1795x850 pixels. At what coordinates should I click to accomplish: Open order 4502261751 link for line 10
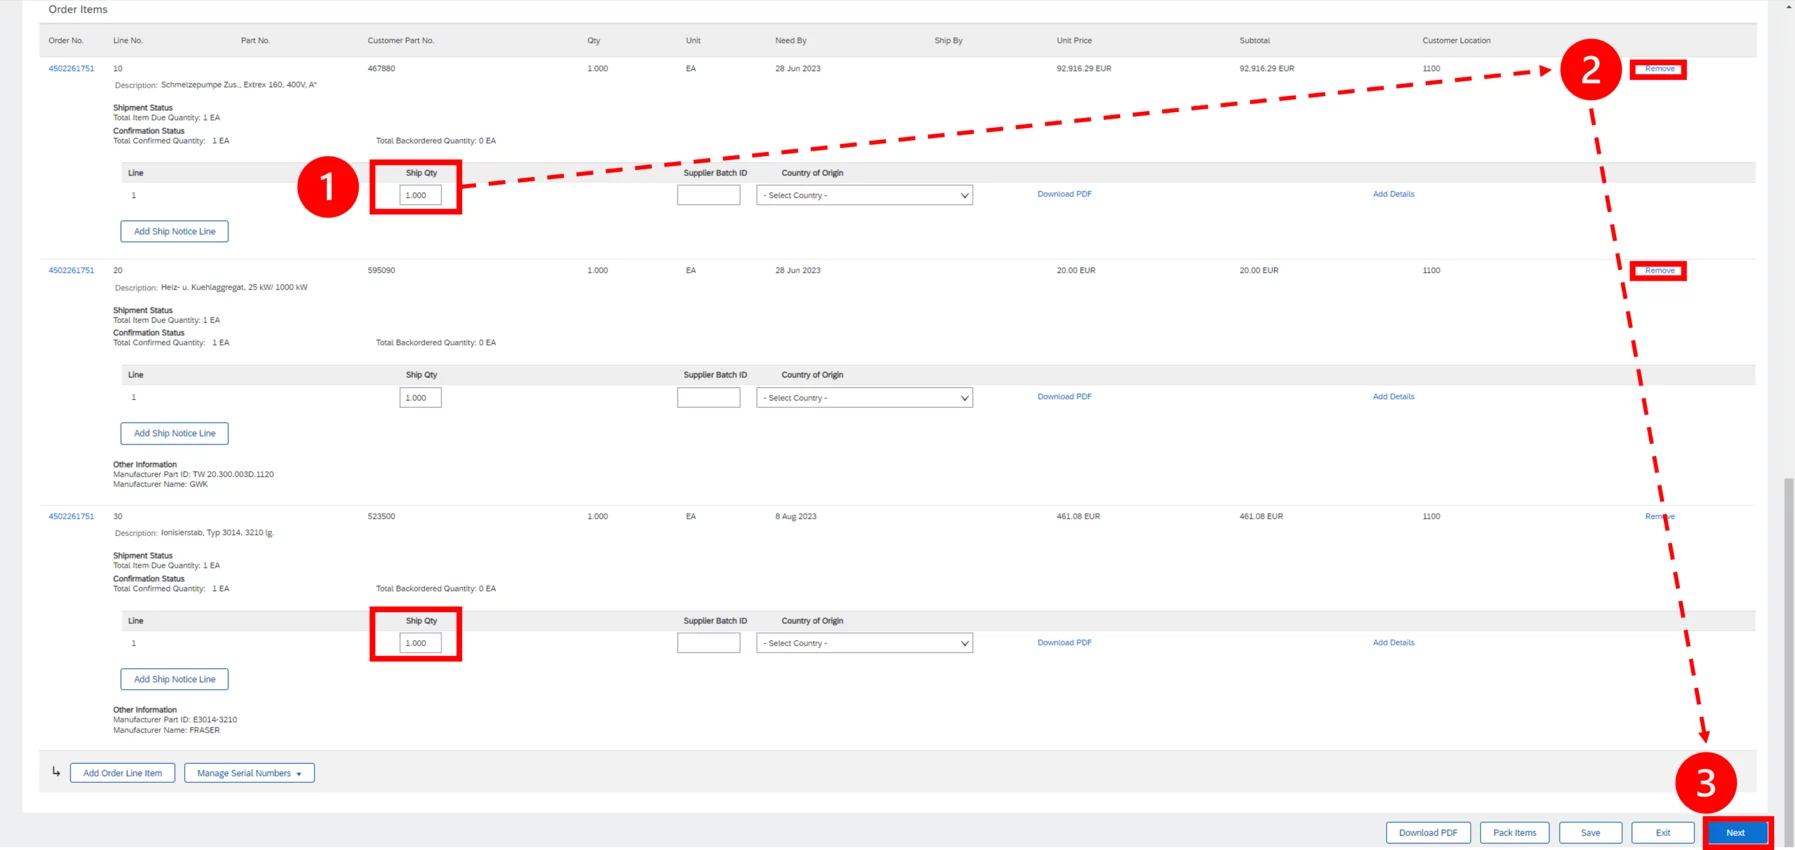point(71,69)
